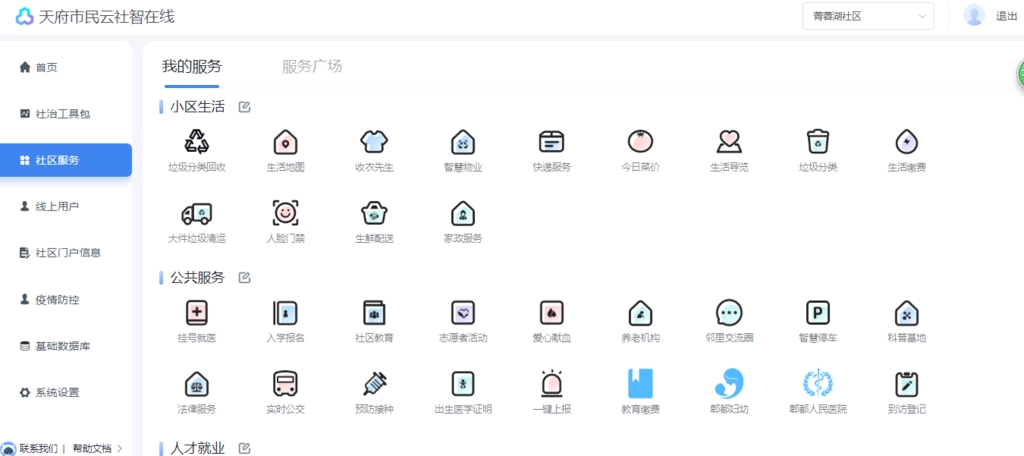The width and height of the screenshot is (1024, 456).
Task: Select the 我的服务 tab
Action: click(x=192, y=67)
